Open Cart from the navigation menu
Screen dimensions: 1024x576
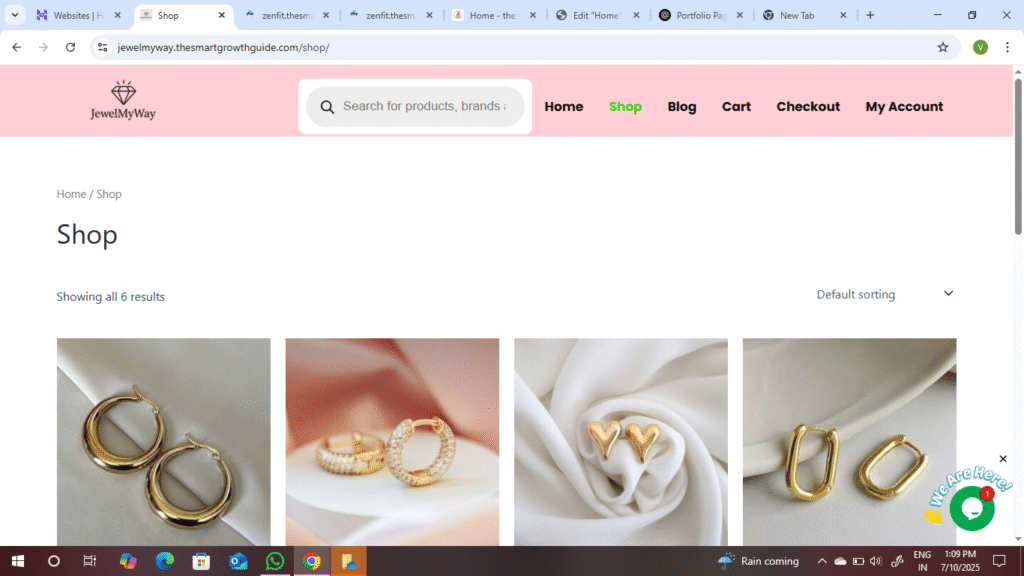736,107
